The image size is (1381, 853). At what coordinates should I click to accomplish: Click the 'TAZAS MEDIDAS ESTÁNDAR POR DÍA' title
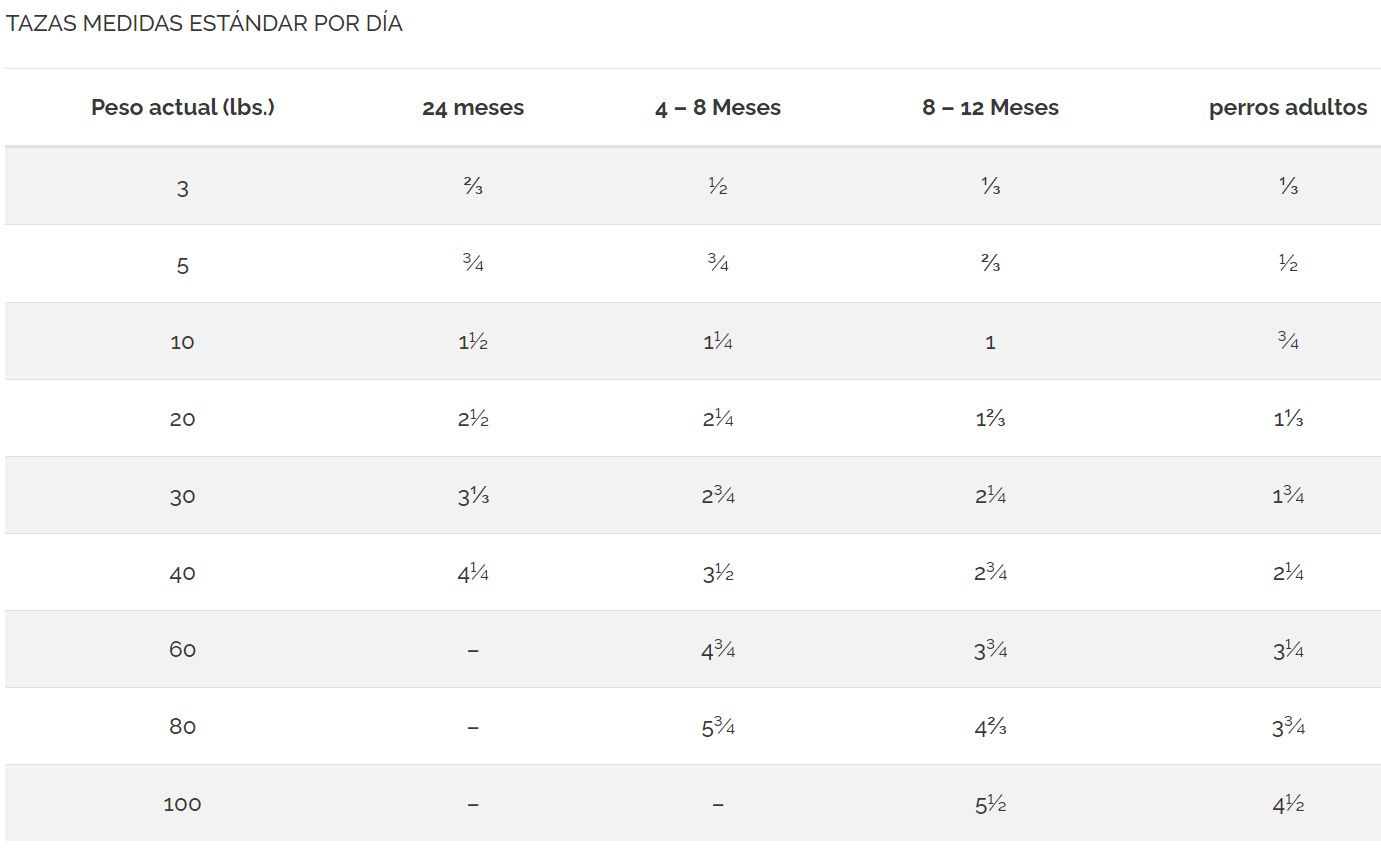tap(204, 25)
